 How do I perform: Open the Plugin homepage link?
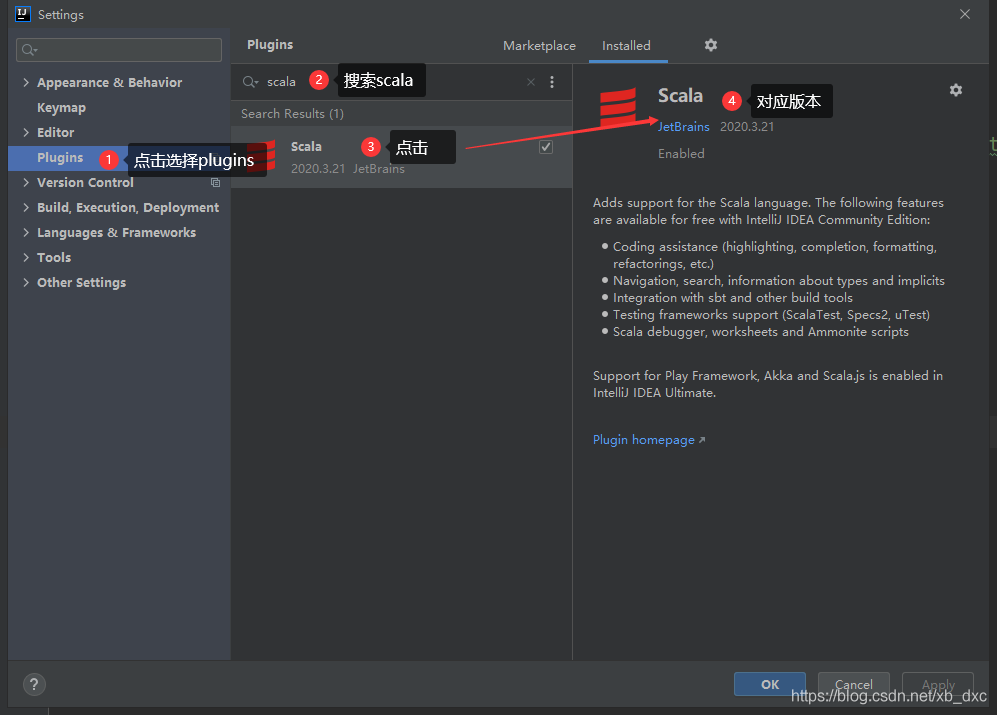point(649,440)
